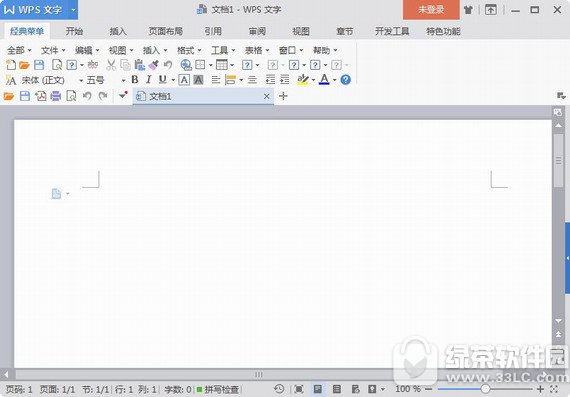Click the save disk icon left of the PDF icon
This screenshot has height=397, width=570.
click(x=25, y=96)
